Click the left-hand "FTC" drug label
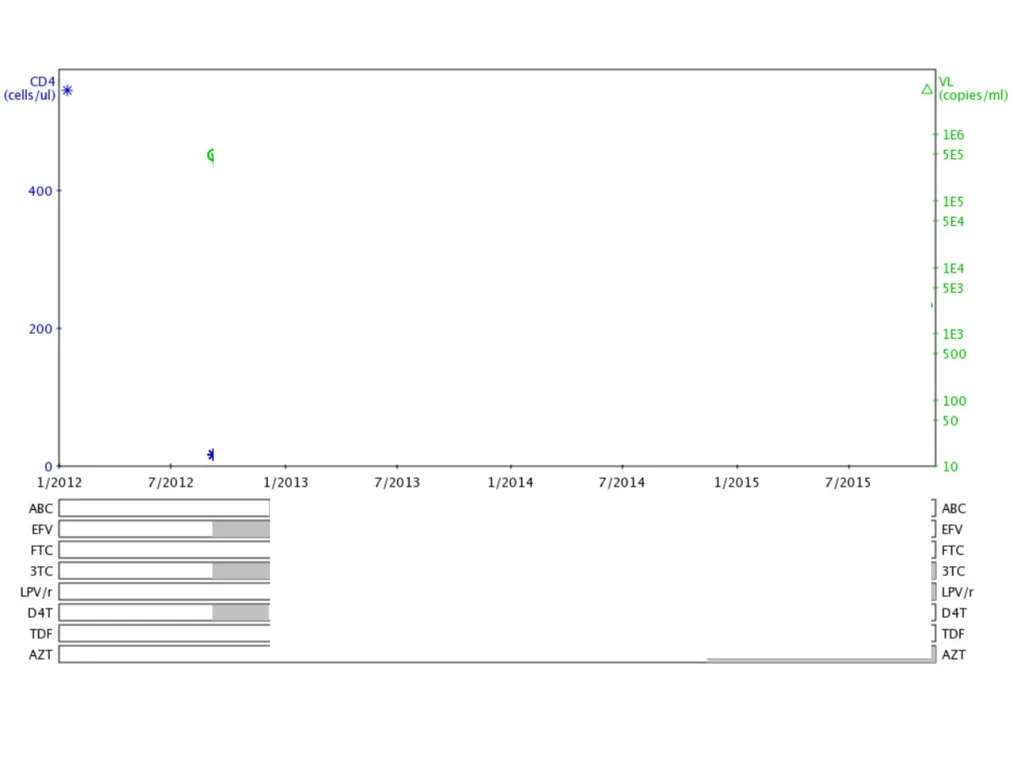The height and width of the screenshot is (768, 1024). pos(42,551)
